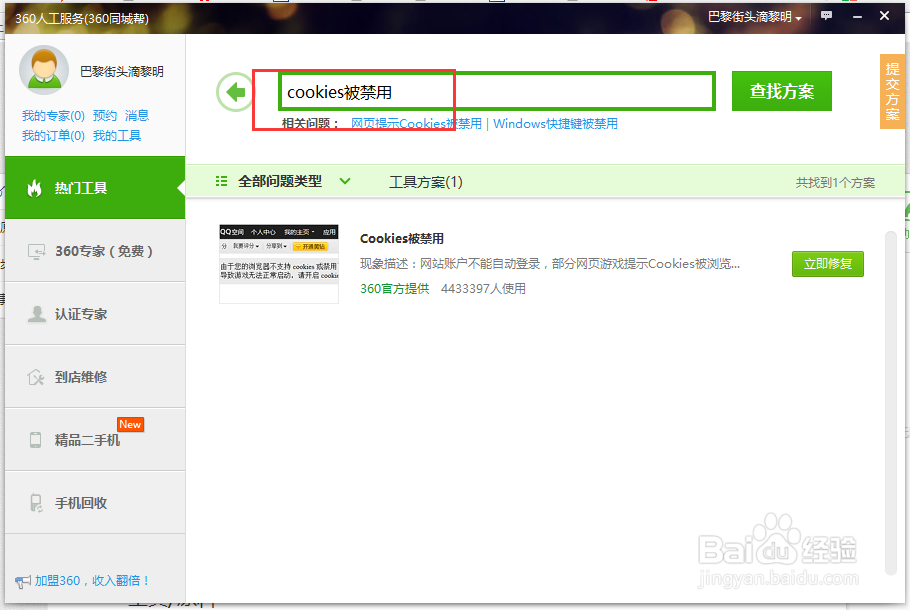This screenshot has height=610, width=910.
Task: Open the 我的专家(0) link
Action: click(x=53, y=115)
